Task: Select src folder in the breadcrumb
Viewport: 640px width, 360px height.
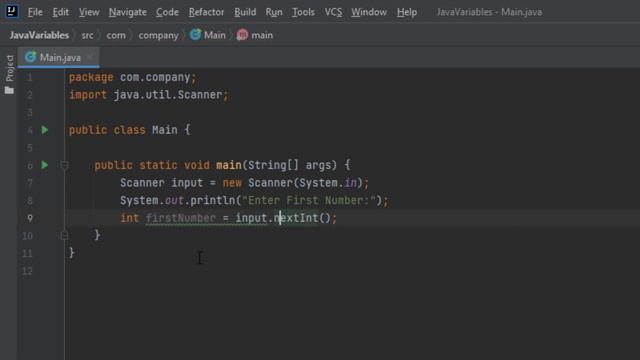Action: pos(87,36)
